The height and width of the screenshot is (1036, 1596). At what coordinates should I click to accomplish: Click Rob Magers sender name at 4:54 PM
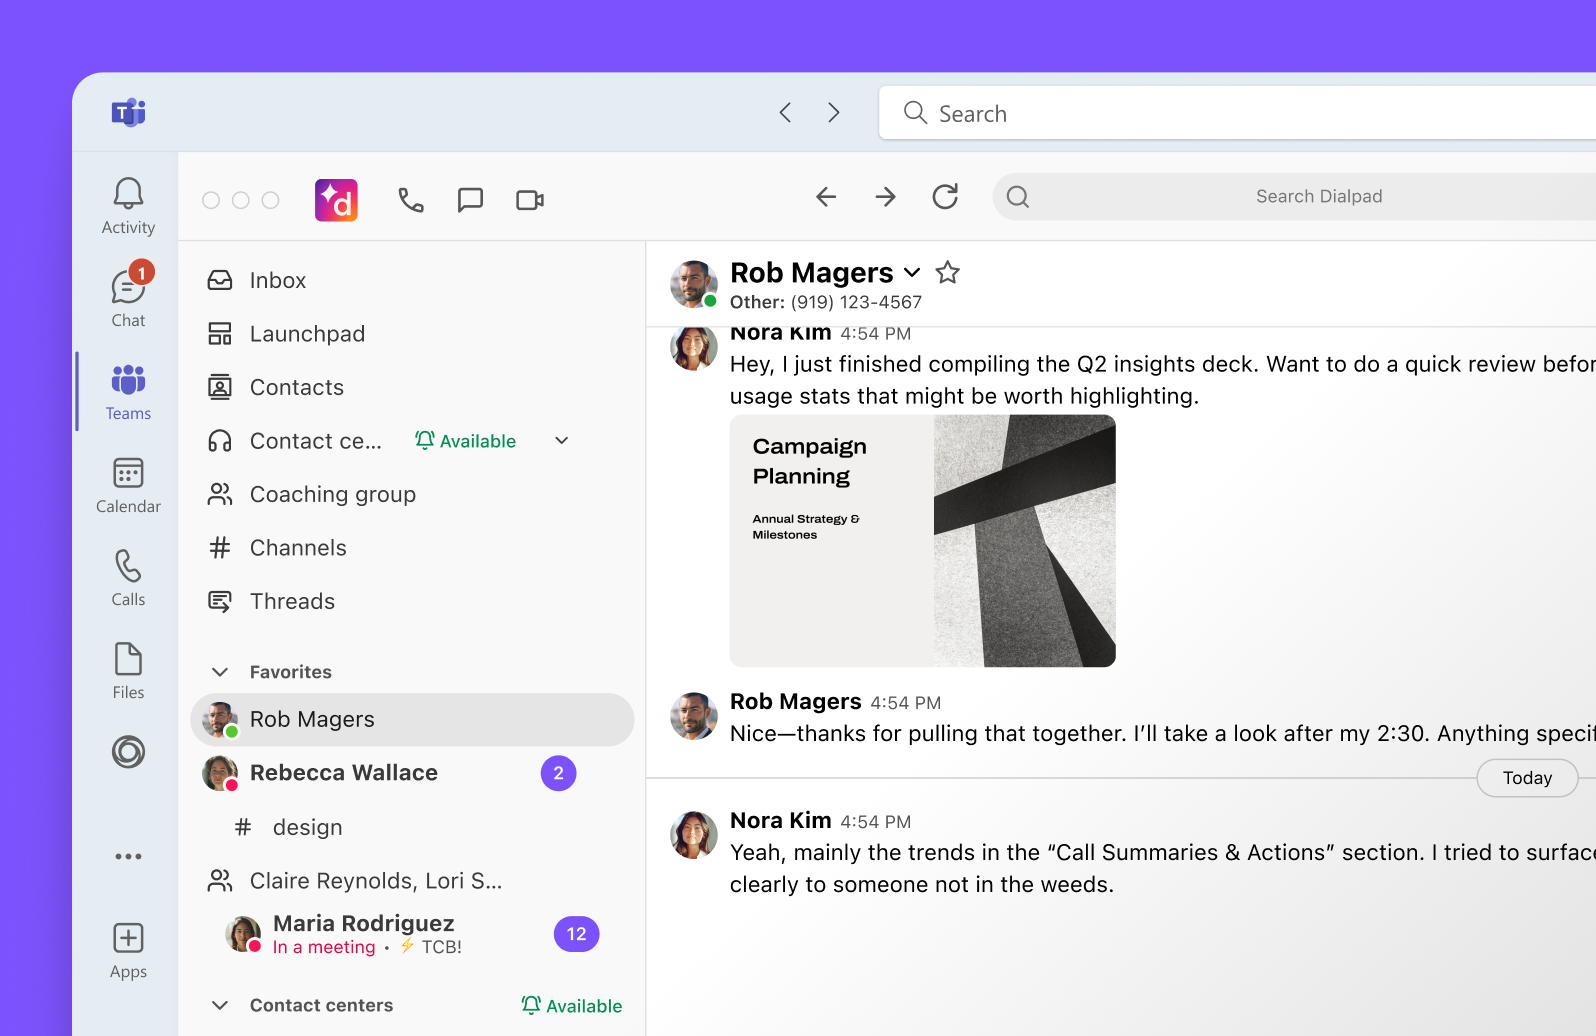pos(795,701)
